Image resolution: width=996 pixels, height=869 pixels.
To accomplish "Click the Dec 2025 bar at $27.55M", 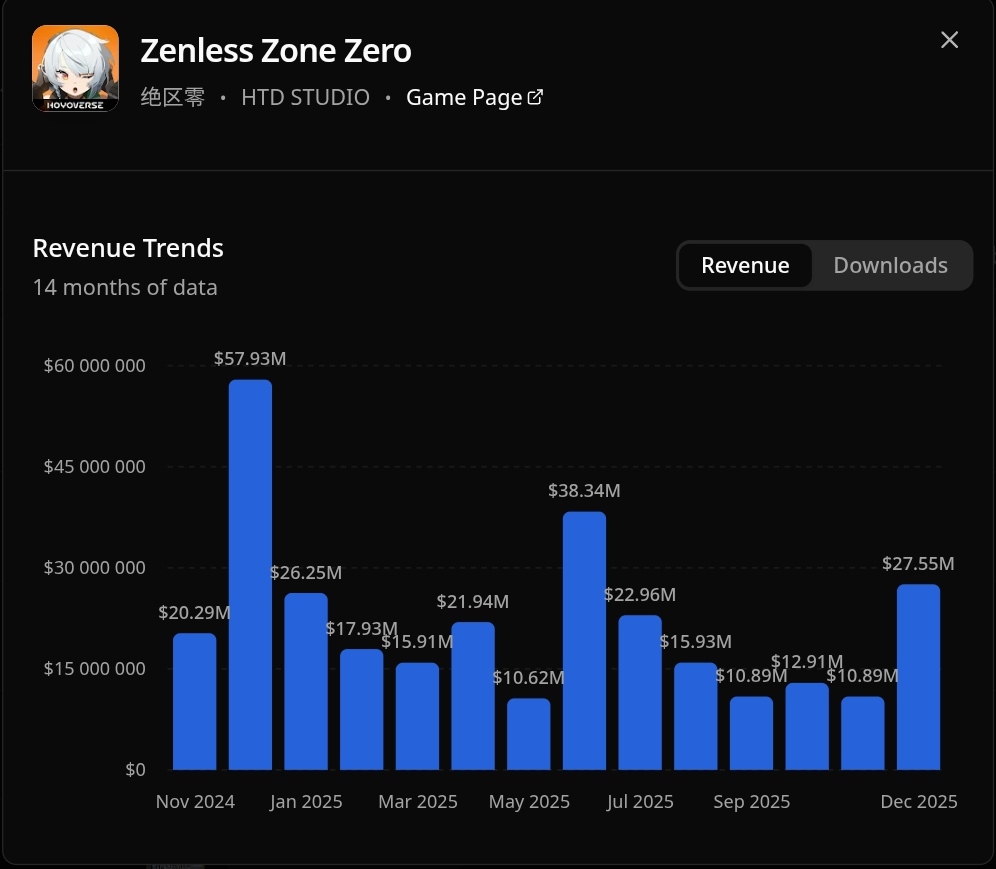I will 919,677.
